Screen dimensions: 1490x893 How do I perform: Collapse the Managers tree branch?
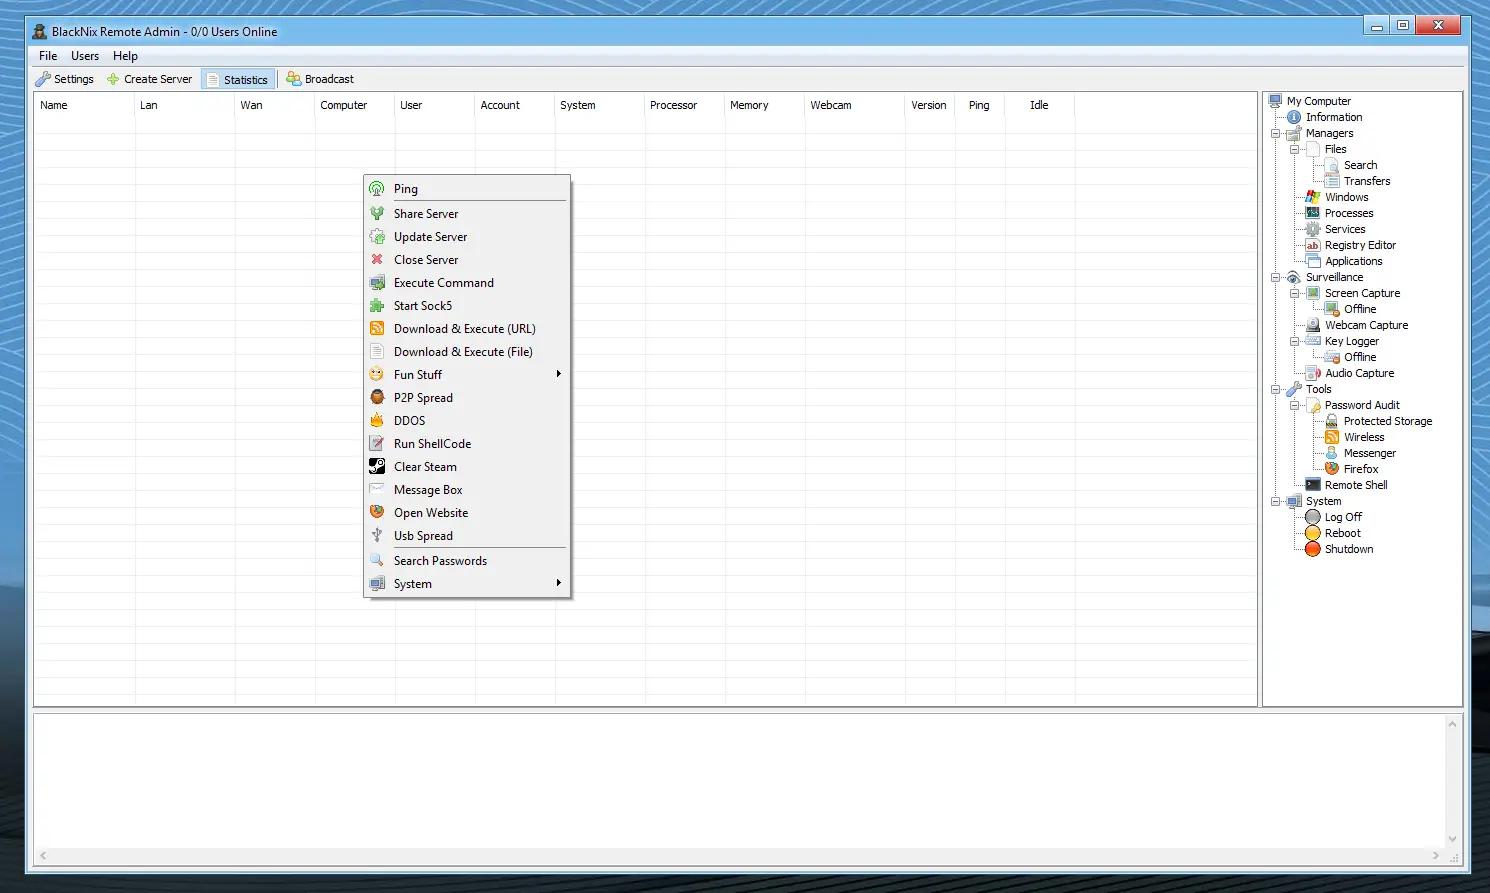click(x=1274, y=132)
